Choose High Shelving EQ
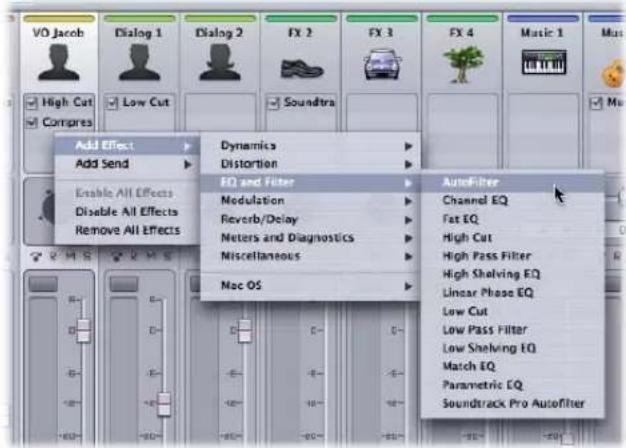The height and width of the screenshot is (448, 626). point(513,274)
